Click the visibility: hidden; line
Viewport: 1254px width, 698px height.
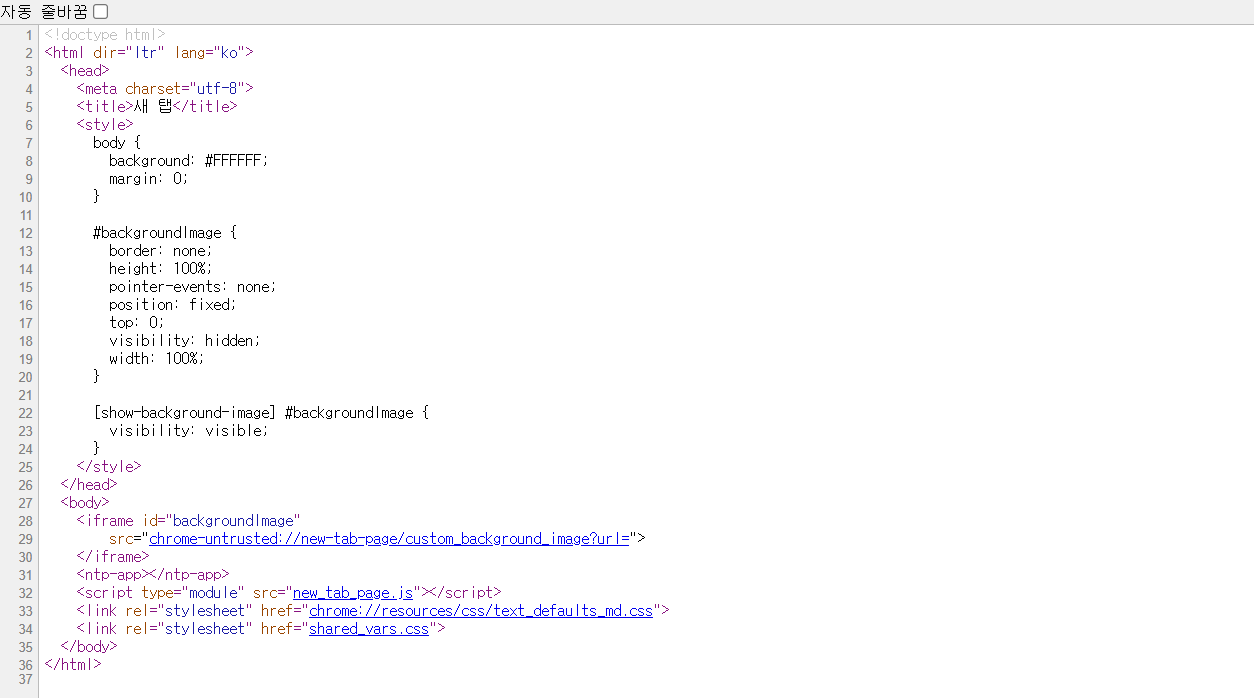pos(185,340)
